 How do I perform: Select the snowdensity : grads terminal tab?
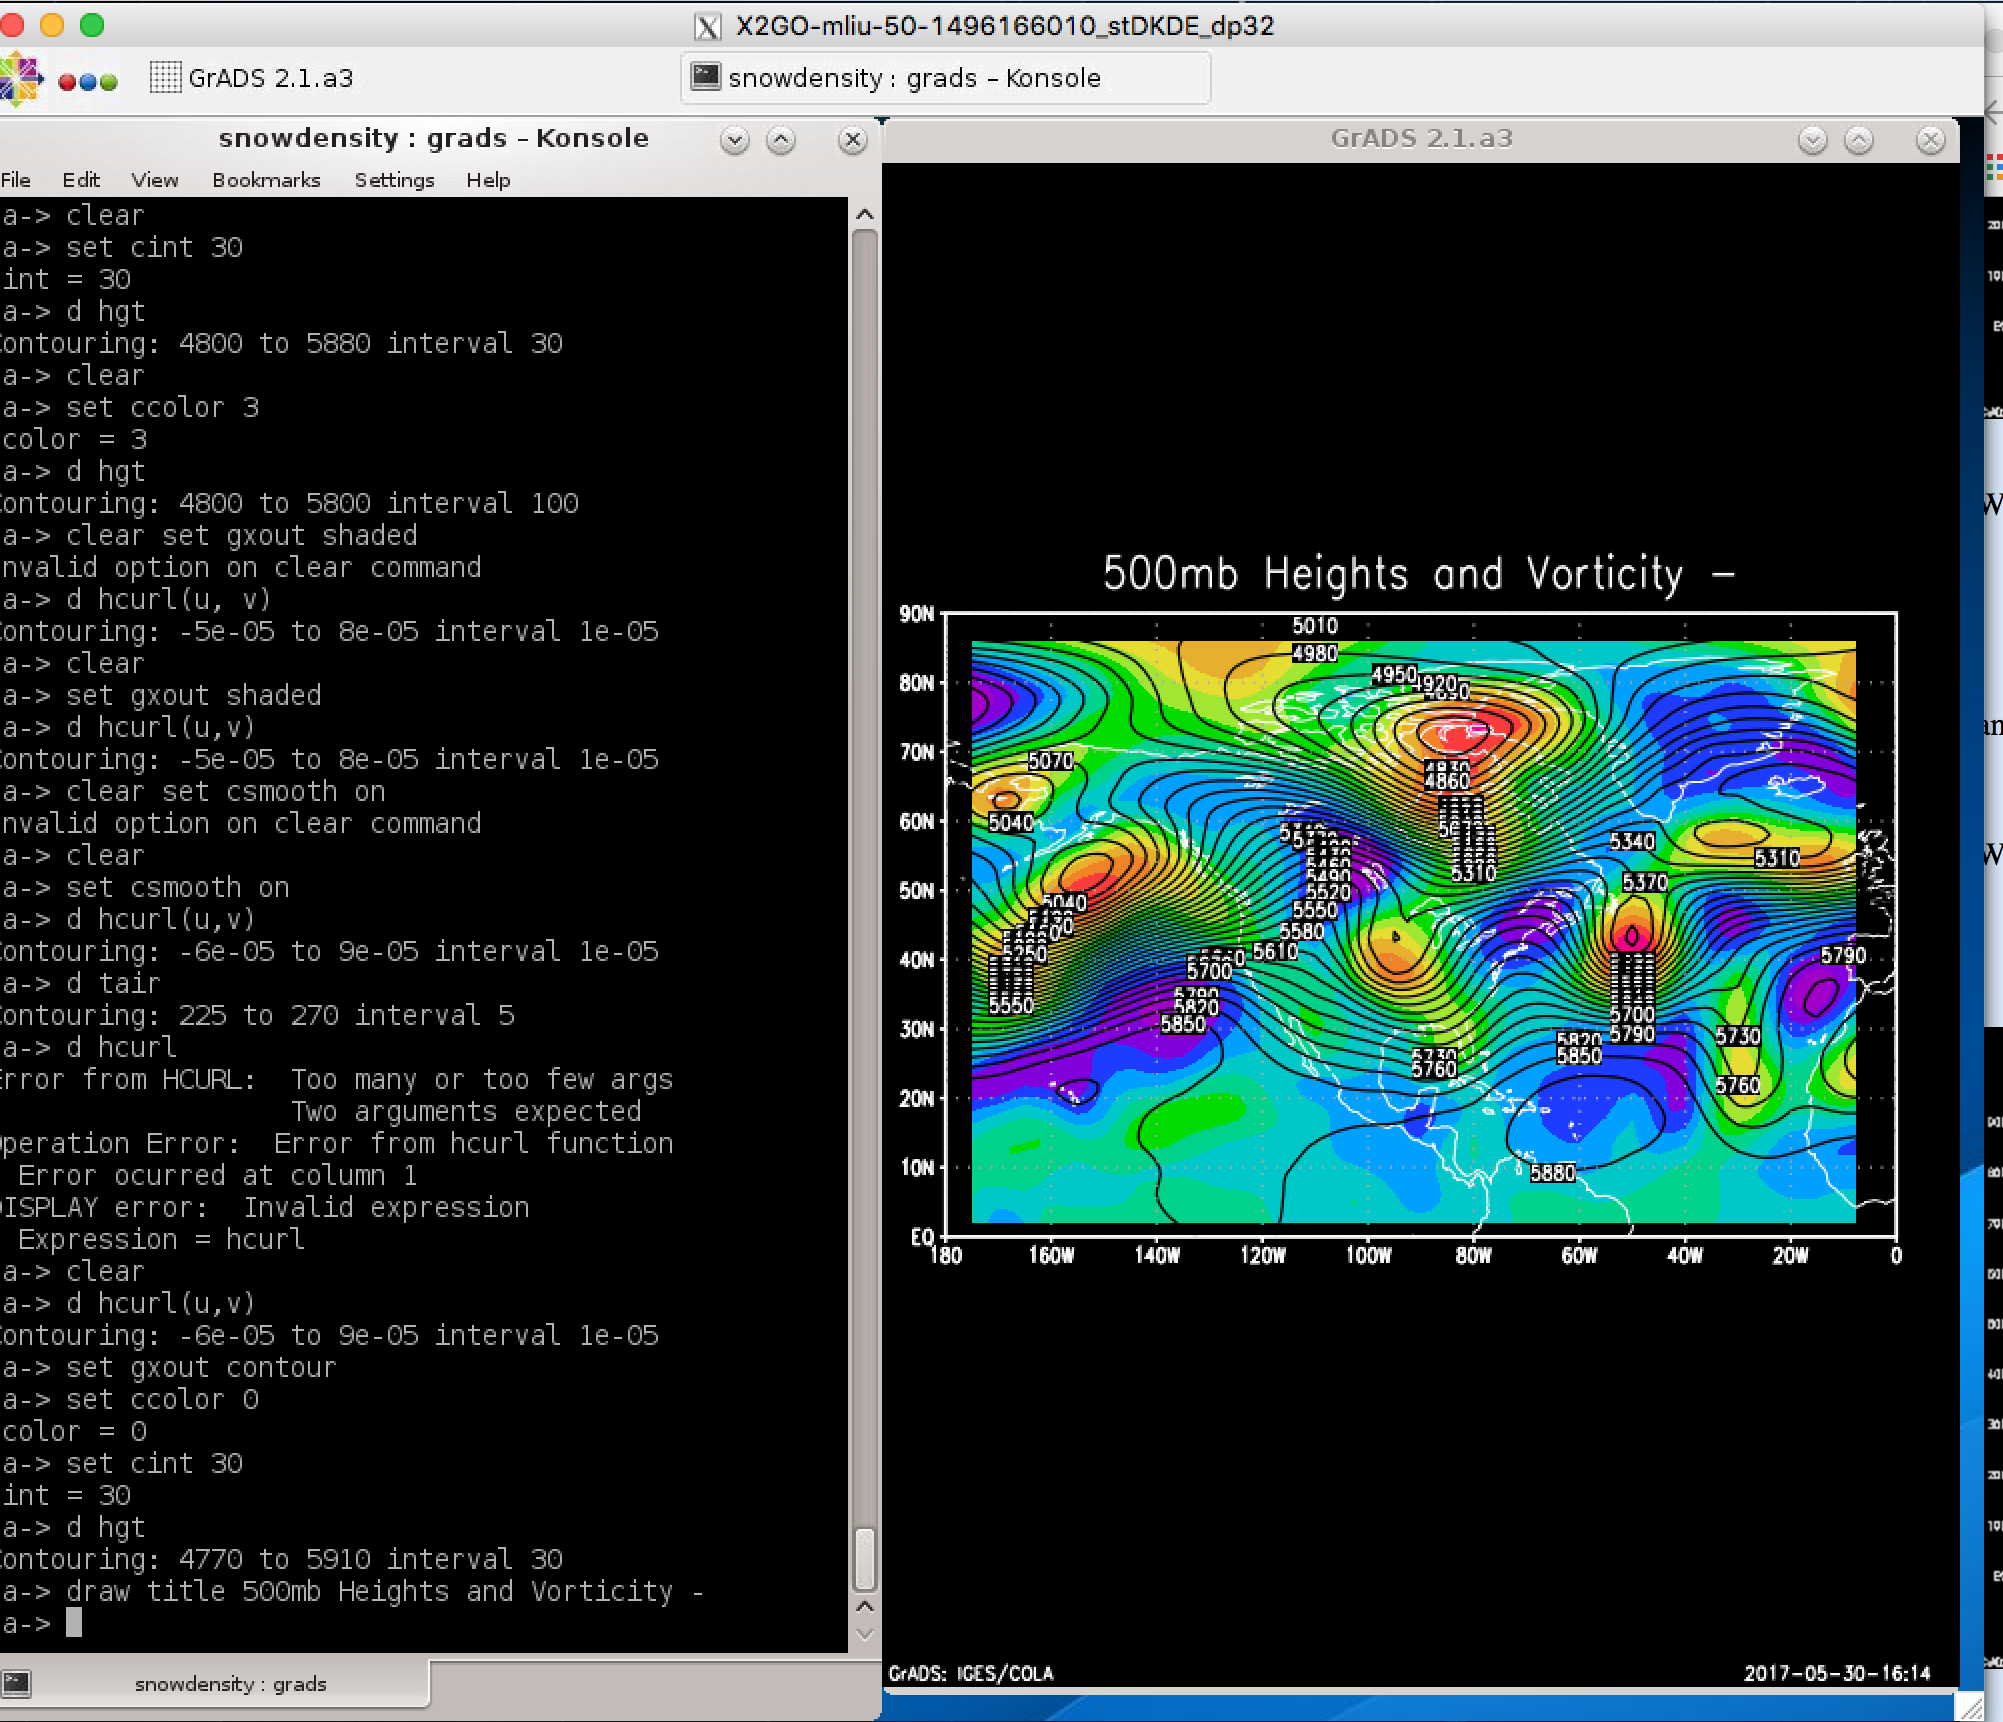(x=231, y=1684)
